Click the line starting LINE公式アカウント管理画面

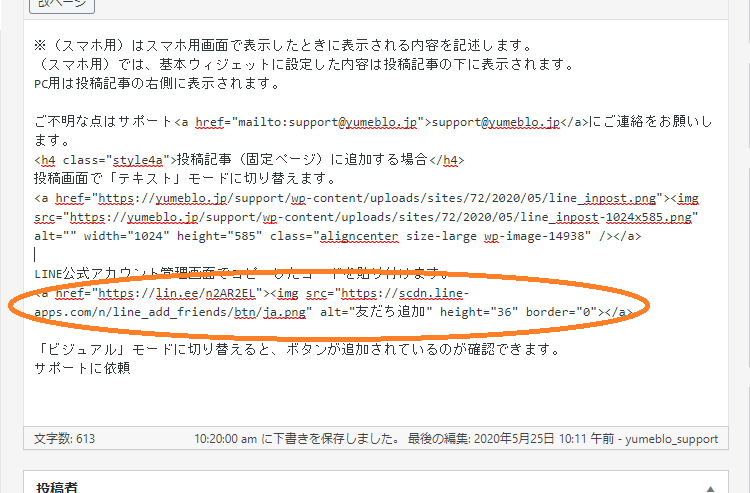243,274
